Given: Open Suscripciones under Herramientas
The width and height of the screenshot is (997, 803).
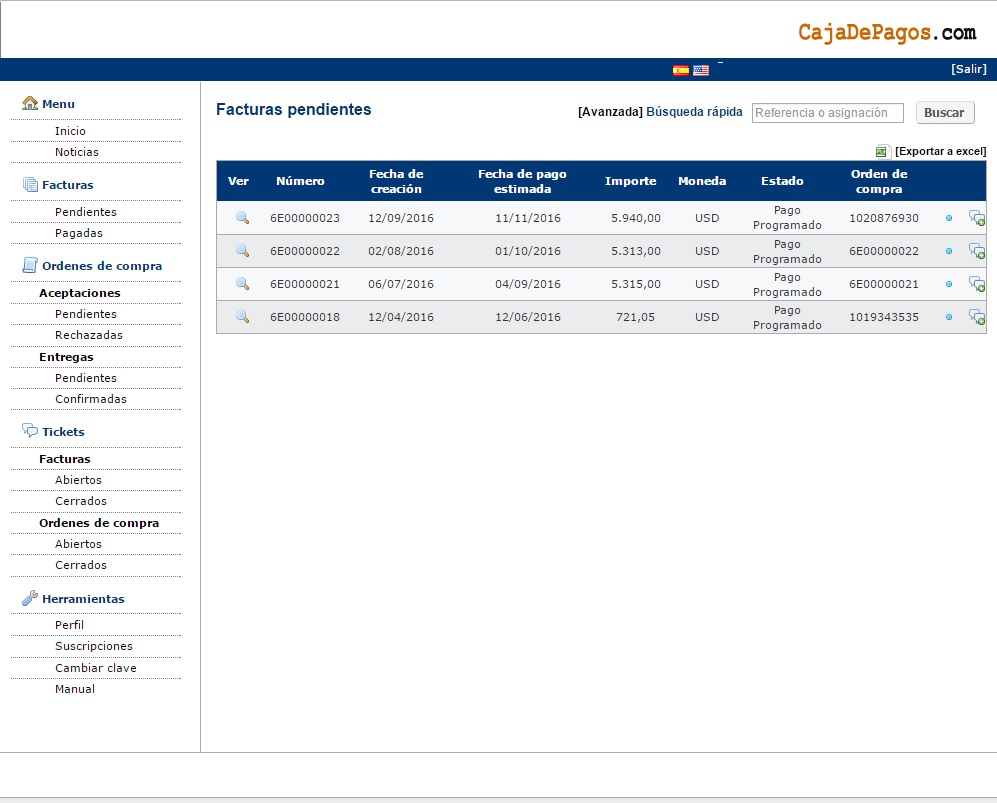Looking at the screenshot, I should click(94, 646).
